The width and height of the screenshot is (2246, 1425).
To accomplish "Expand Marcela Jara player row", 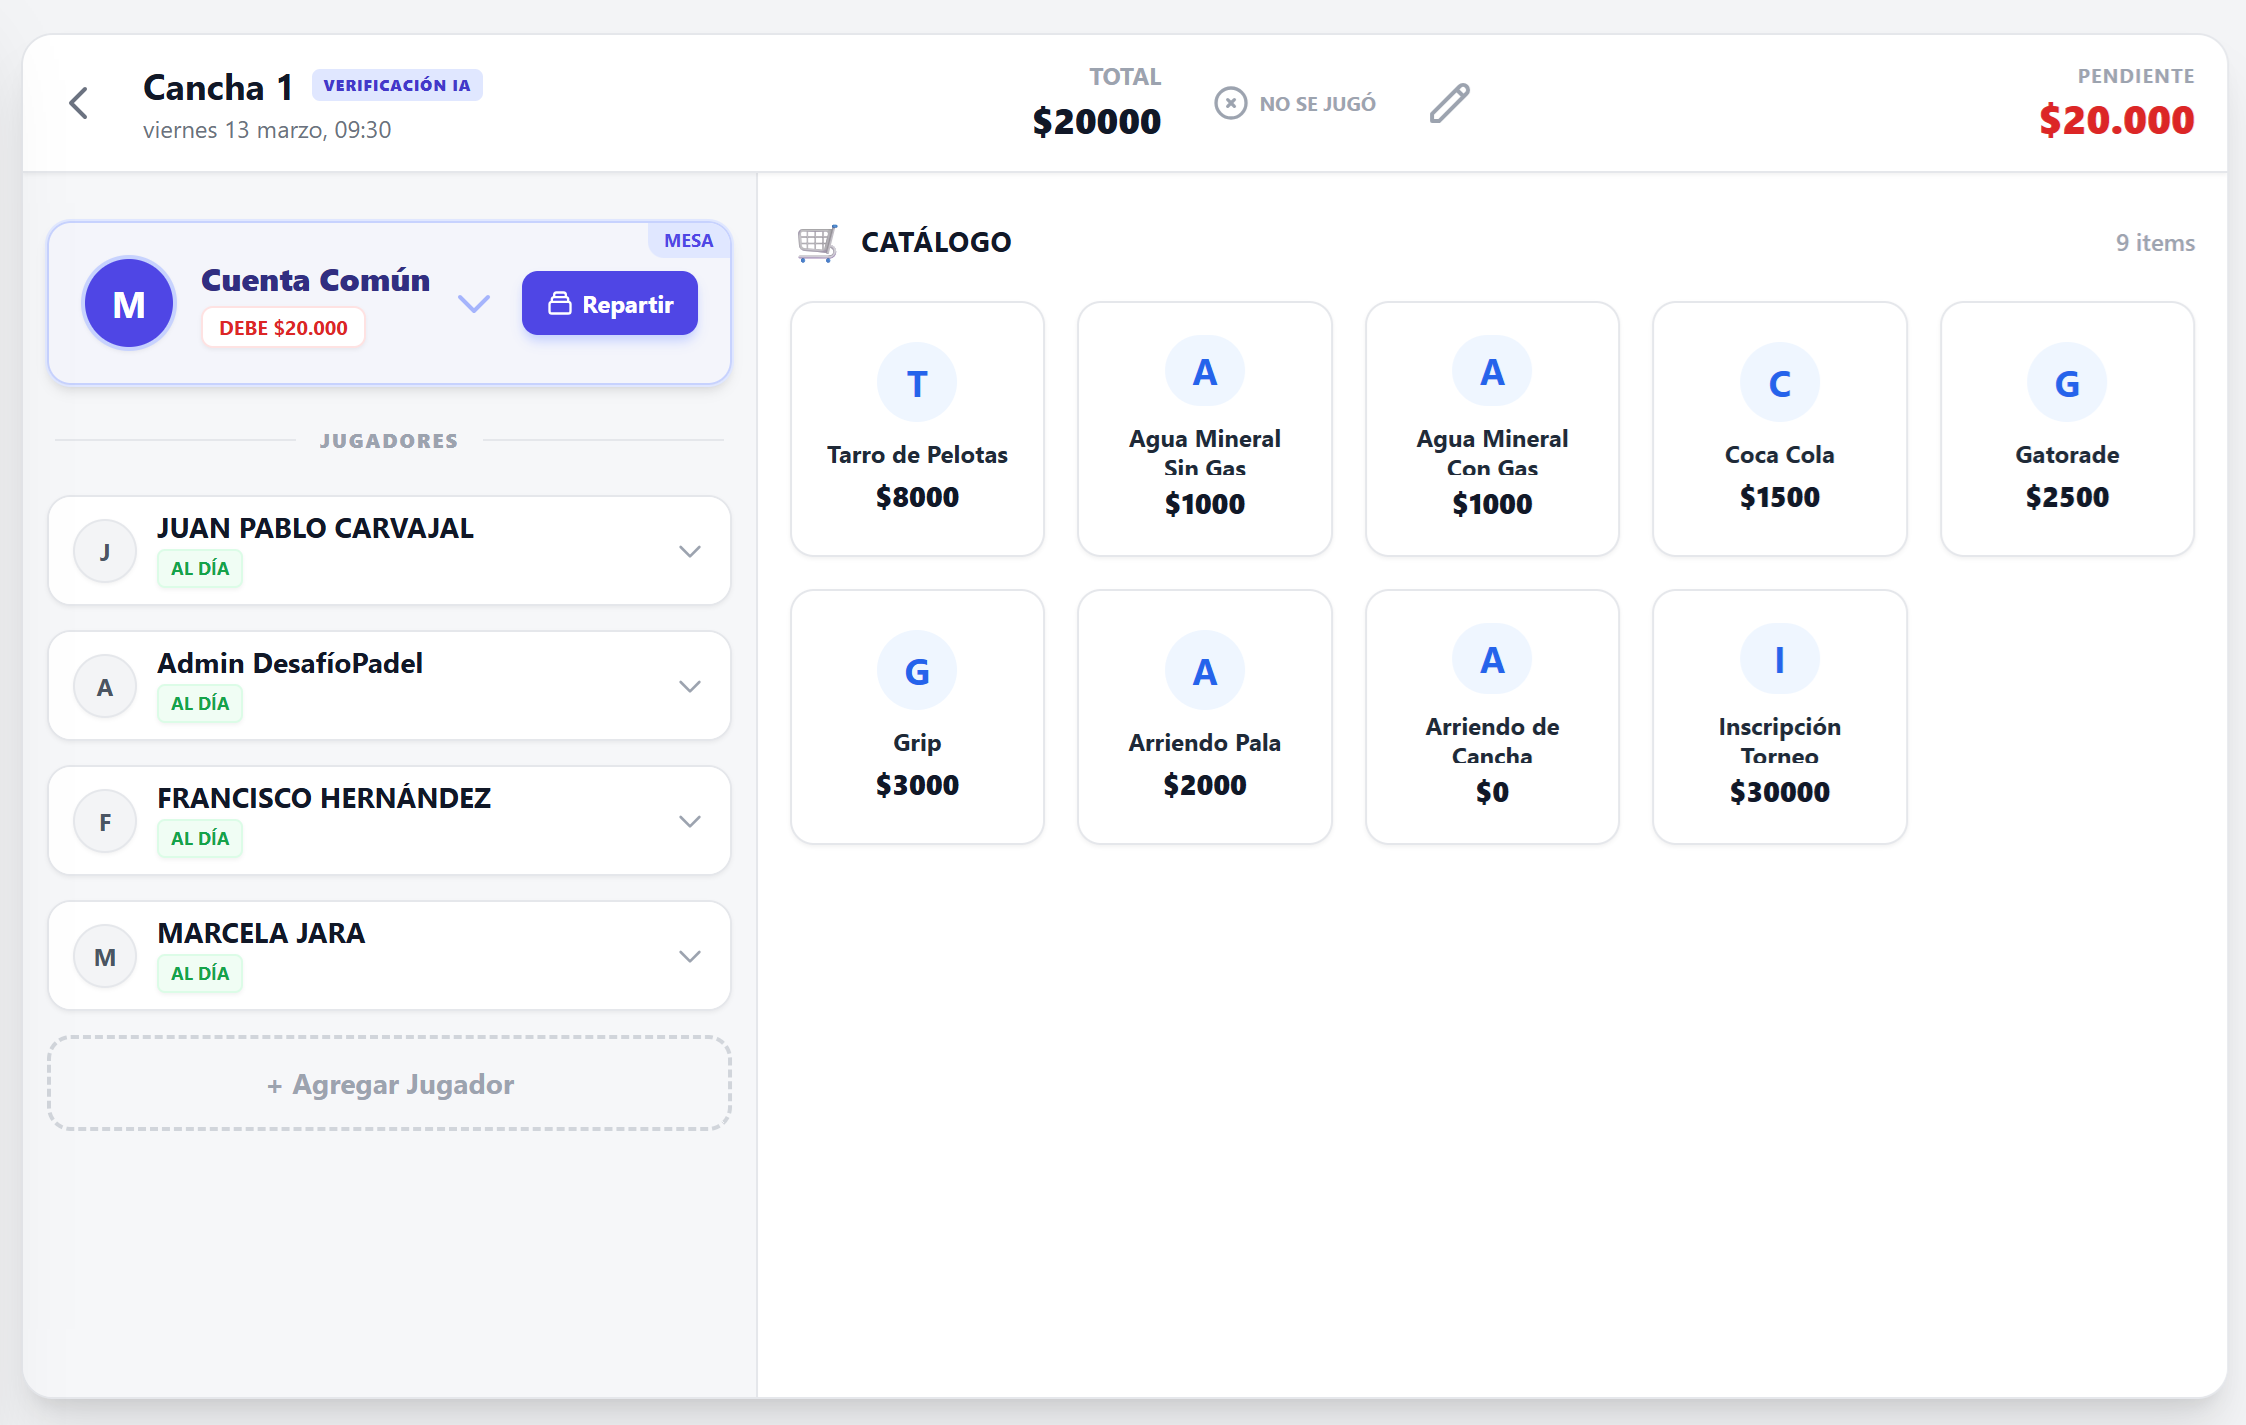I will 689,956.
